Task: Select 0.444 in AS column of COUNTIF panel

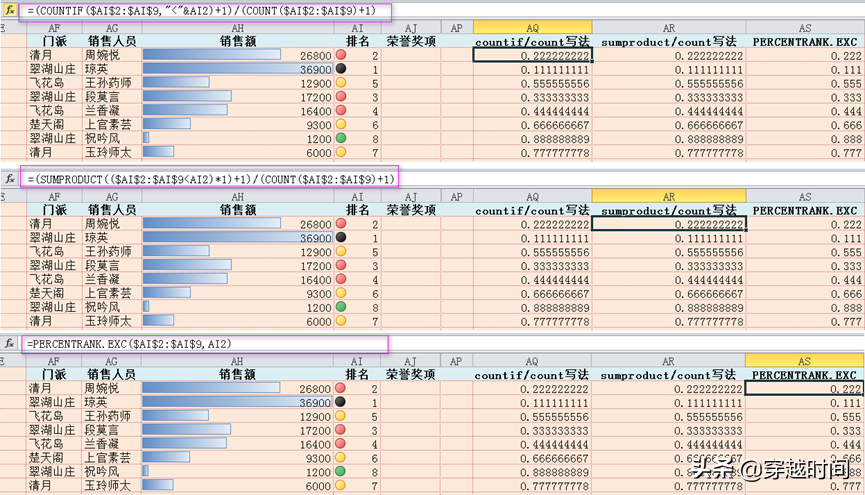Action: tap(805, 111)
